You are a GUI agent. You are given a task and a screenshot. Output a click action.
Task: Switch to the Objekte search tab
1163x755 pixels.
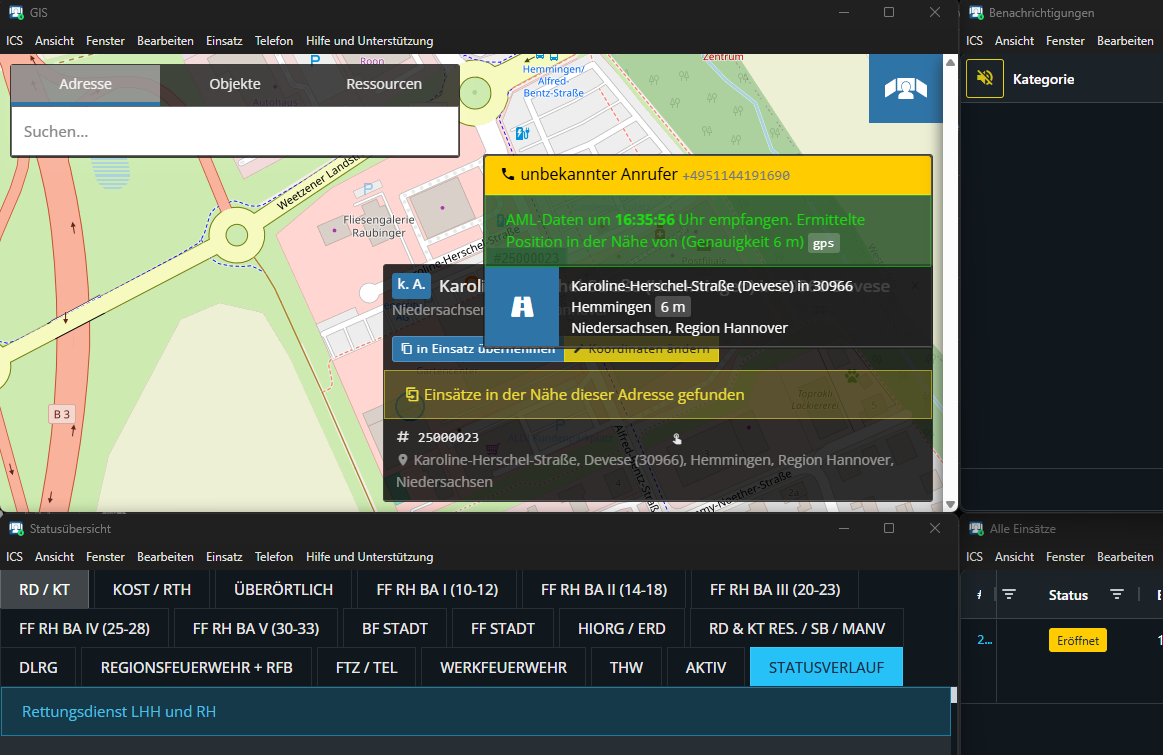(x=235, y=84)
